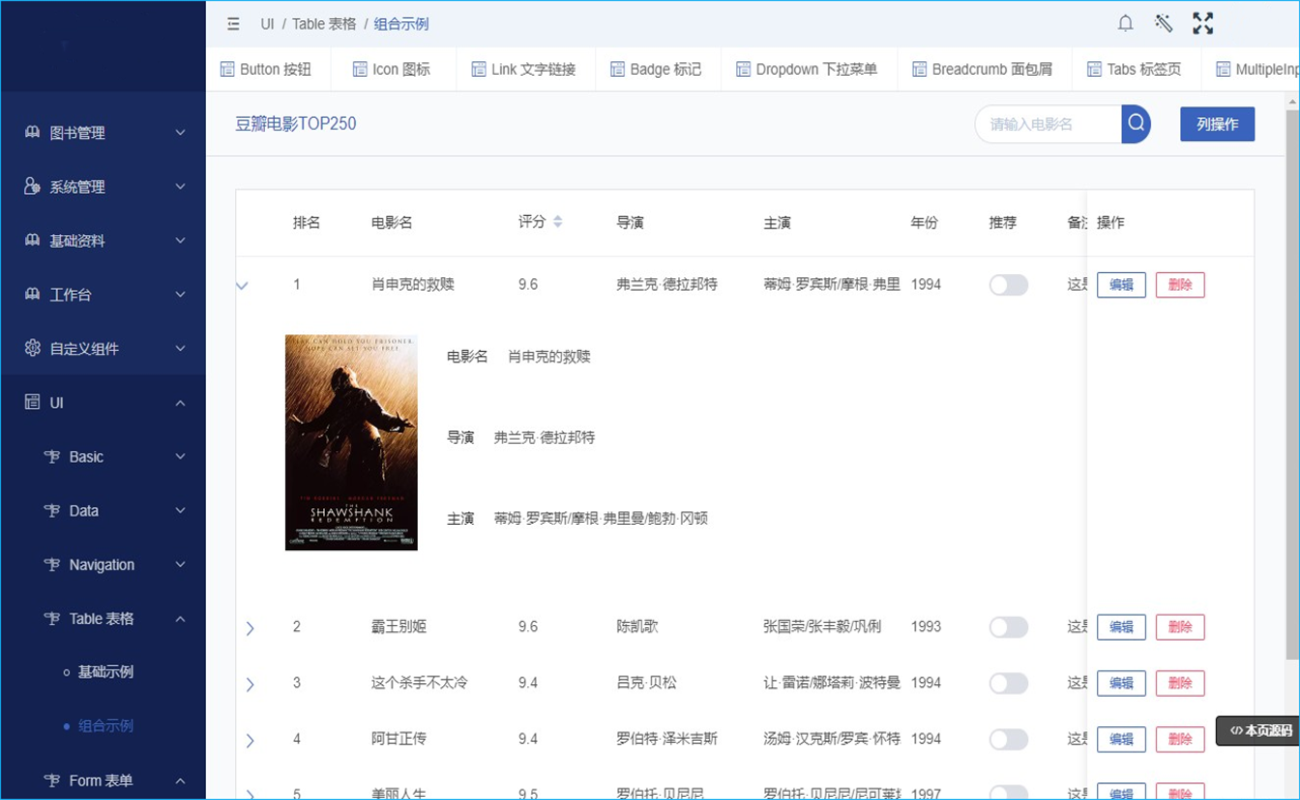The height and width of the screenshot is (800, 1300).
Task: Toggle 推荐 switch for 肖申克的救赎
Action: (x=1008, y=285)
